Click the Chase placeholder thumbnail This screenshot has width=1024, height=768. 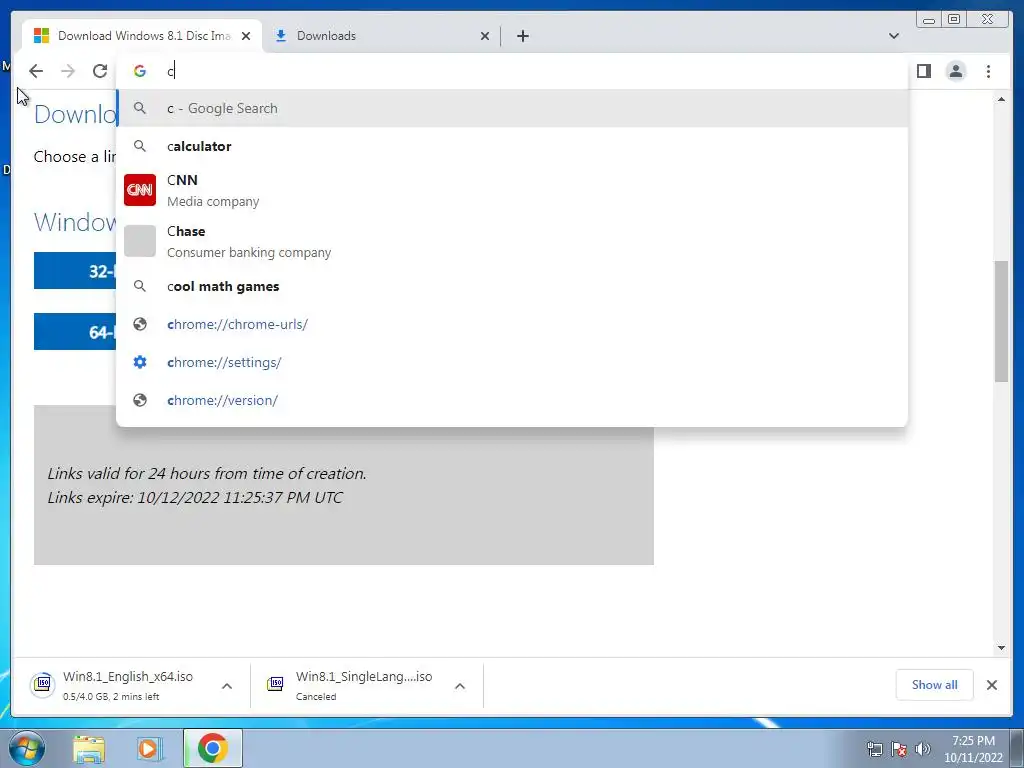pos(140,242)
